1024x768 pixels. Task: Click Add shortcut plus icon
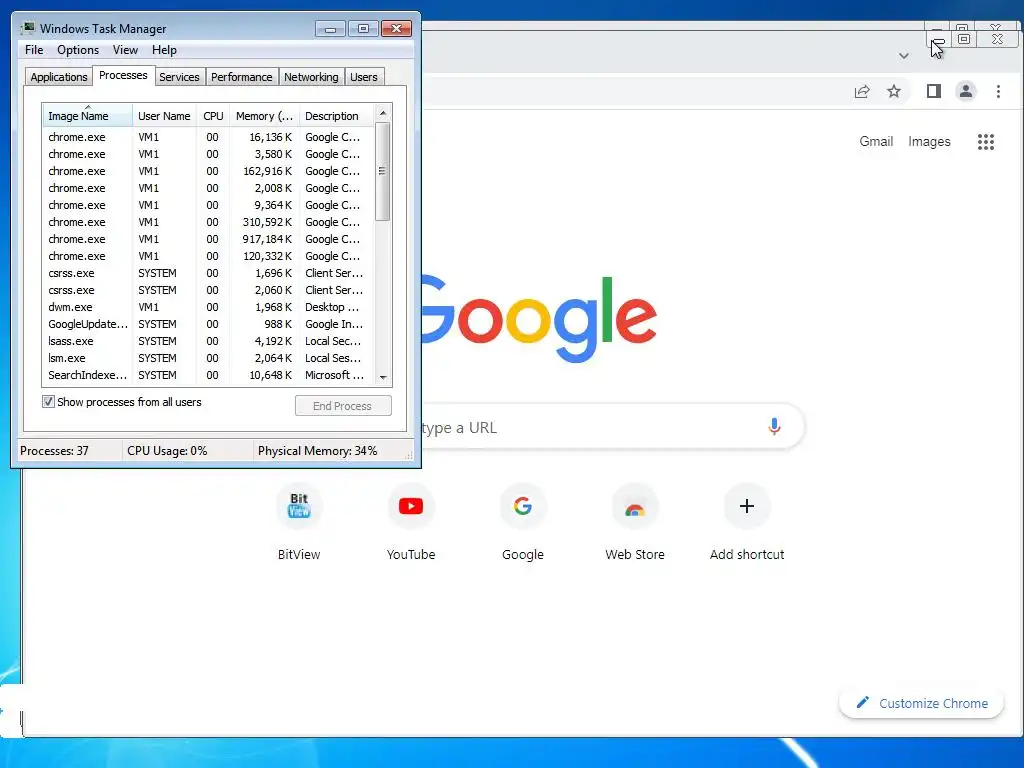click(x=747, y=506)
